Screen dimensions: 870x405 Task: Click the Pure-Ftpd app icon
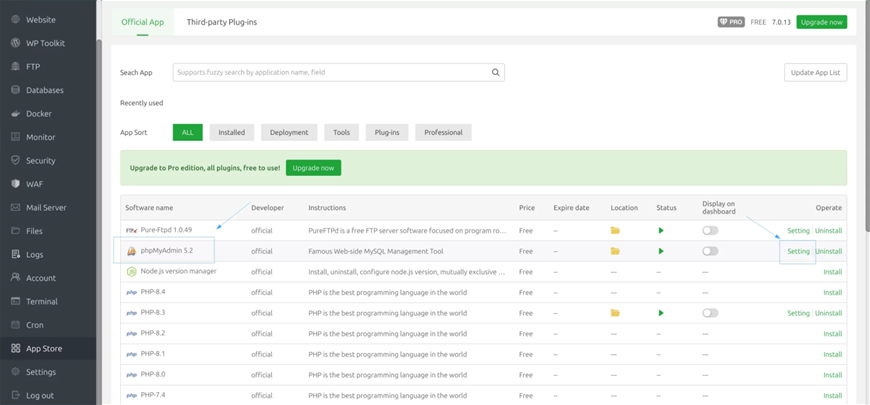tap(131, 230)
